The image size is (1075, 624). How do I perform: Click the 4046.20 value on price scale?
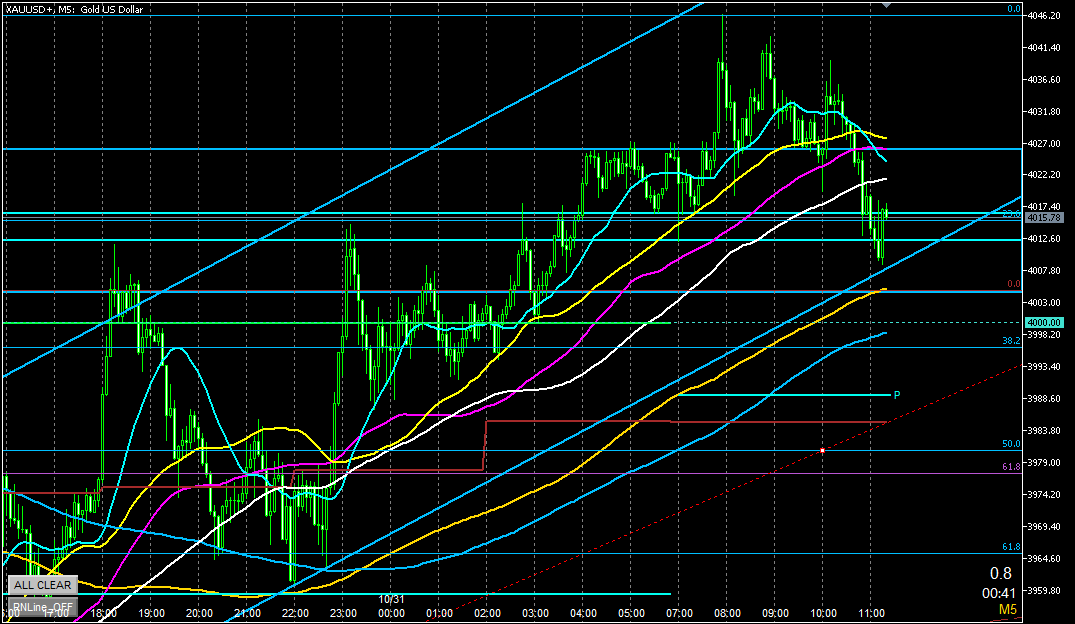coord(1045,16)
